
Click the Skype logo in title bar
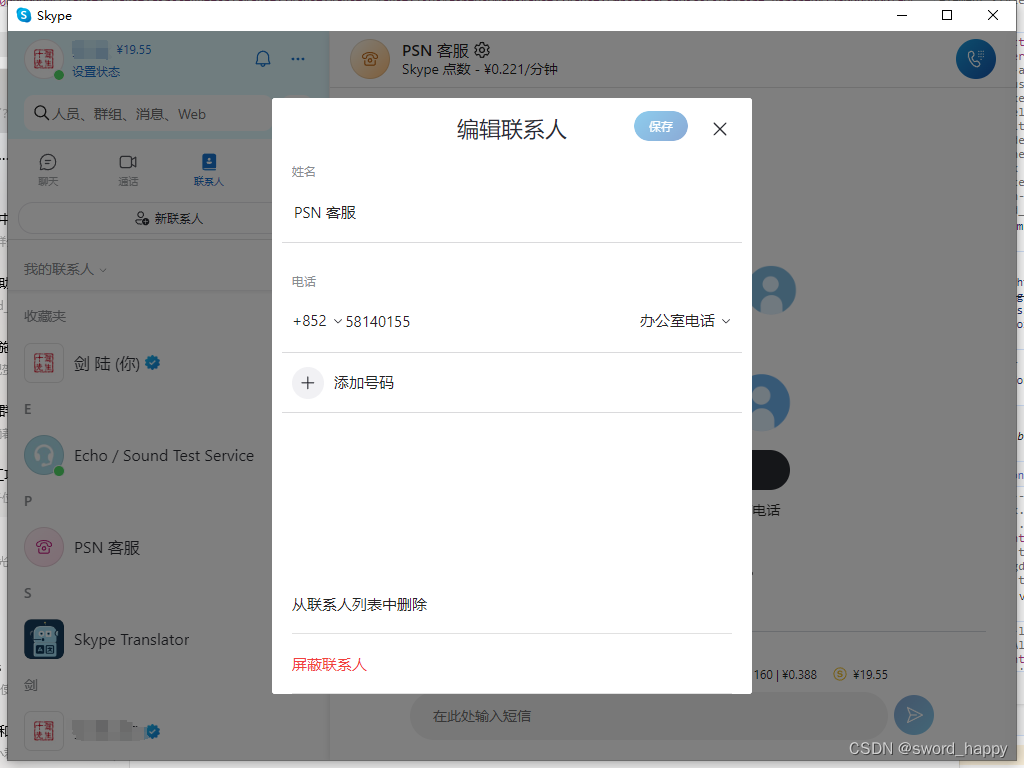pos(24,15)
